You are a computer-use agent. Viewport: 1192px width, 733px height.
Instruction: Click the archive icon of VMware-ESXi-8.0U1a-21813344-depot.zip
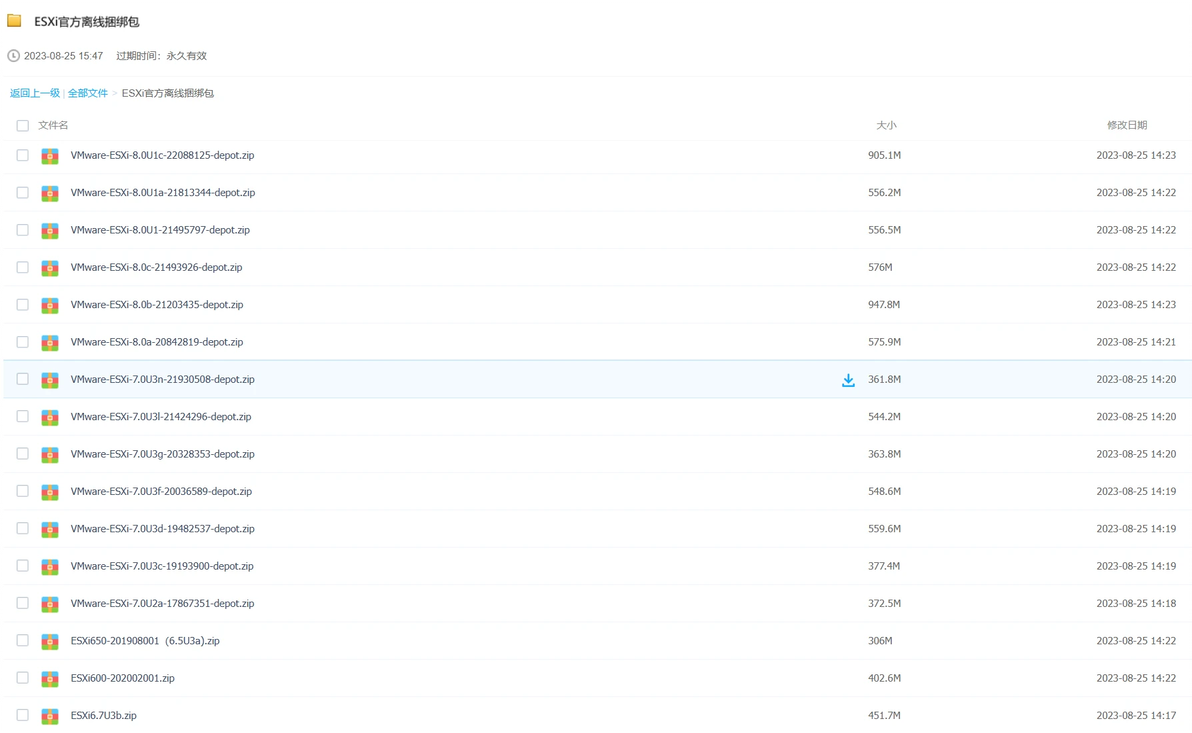pos(50,193)
